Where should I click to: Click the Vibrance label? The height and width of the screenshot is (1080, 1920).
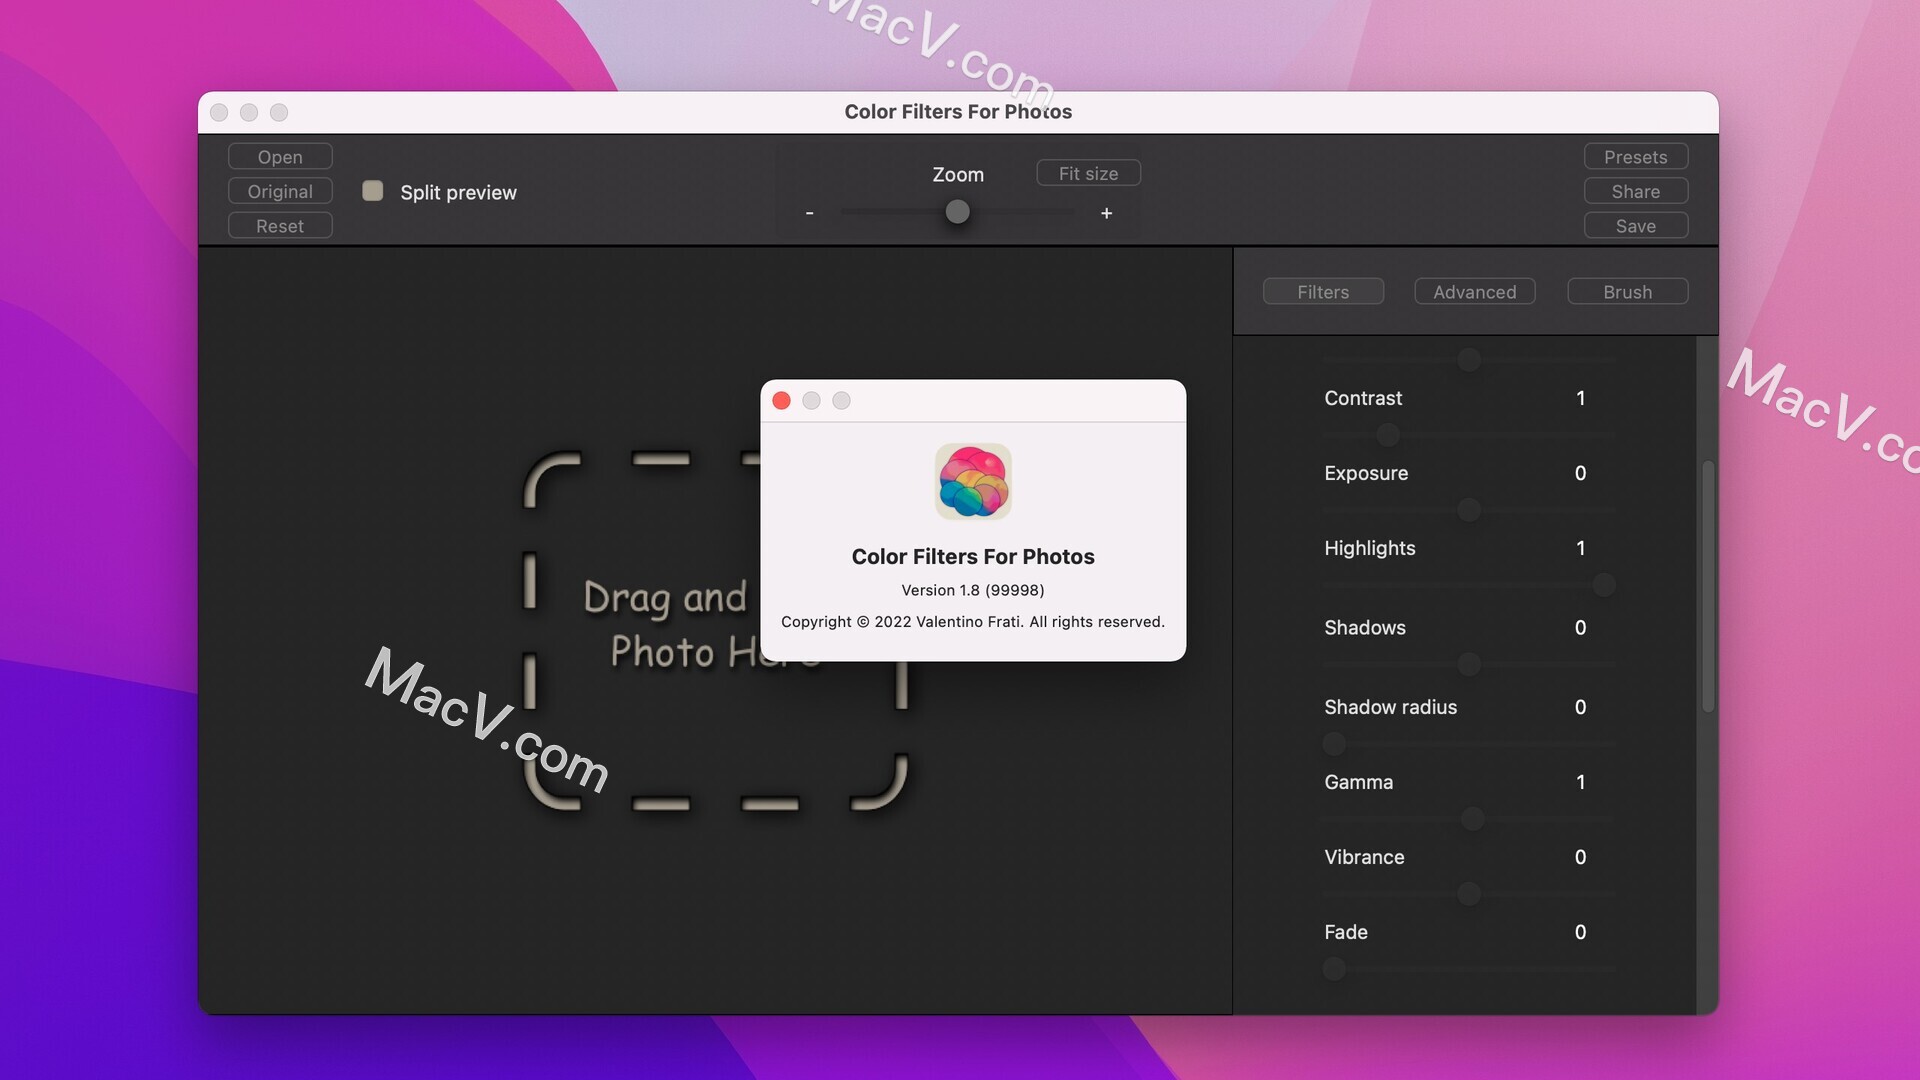1364,857
